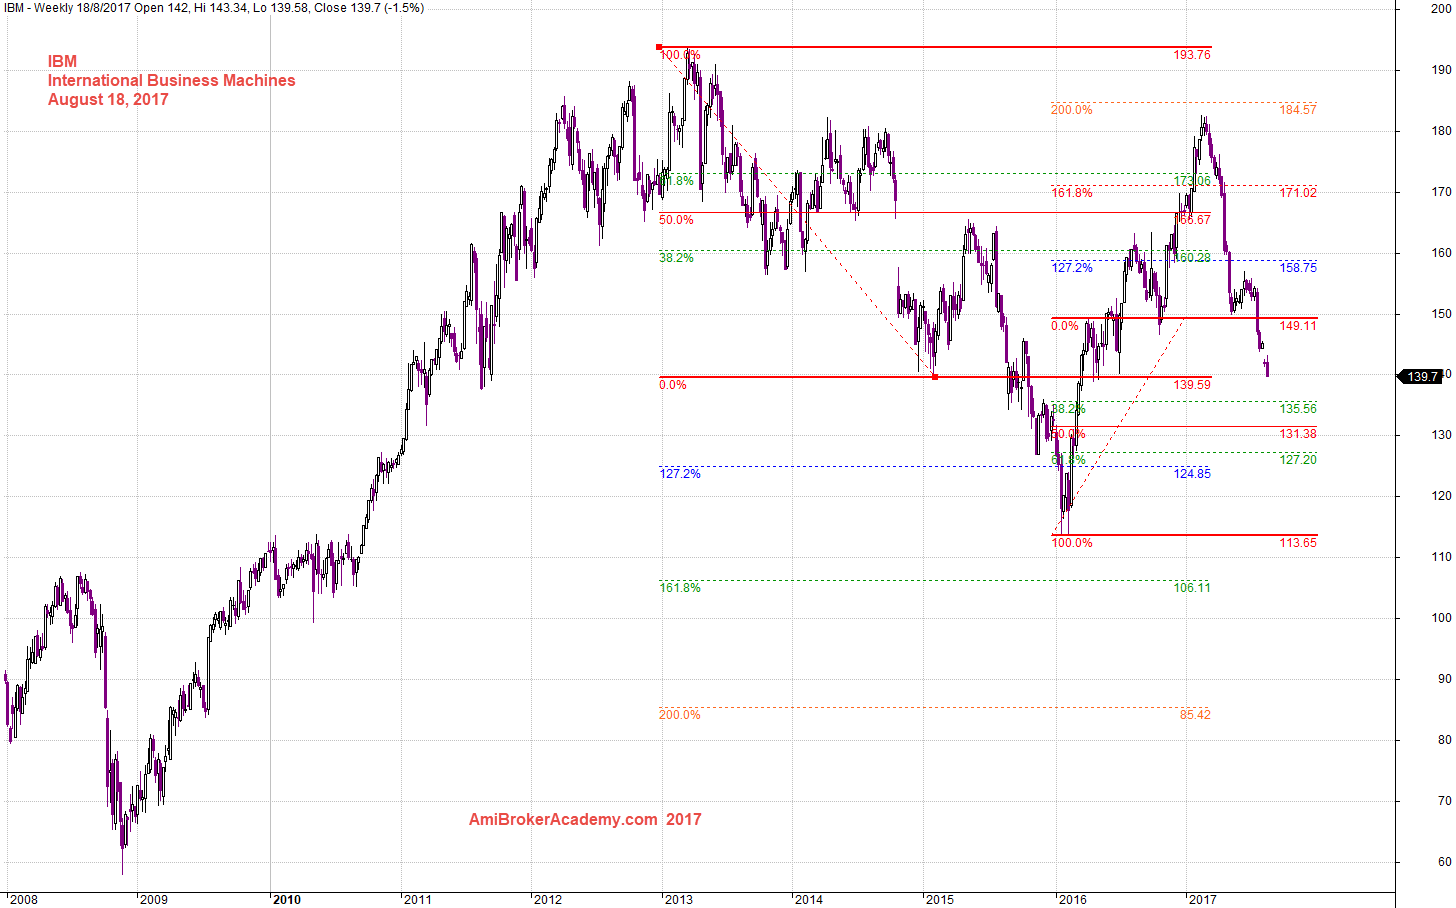The width and height of the screenshot is (1456, 908).
Task: Select the 80 tick on the price axis
Action: (x=1444, y=740)
